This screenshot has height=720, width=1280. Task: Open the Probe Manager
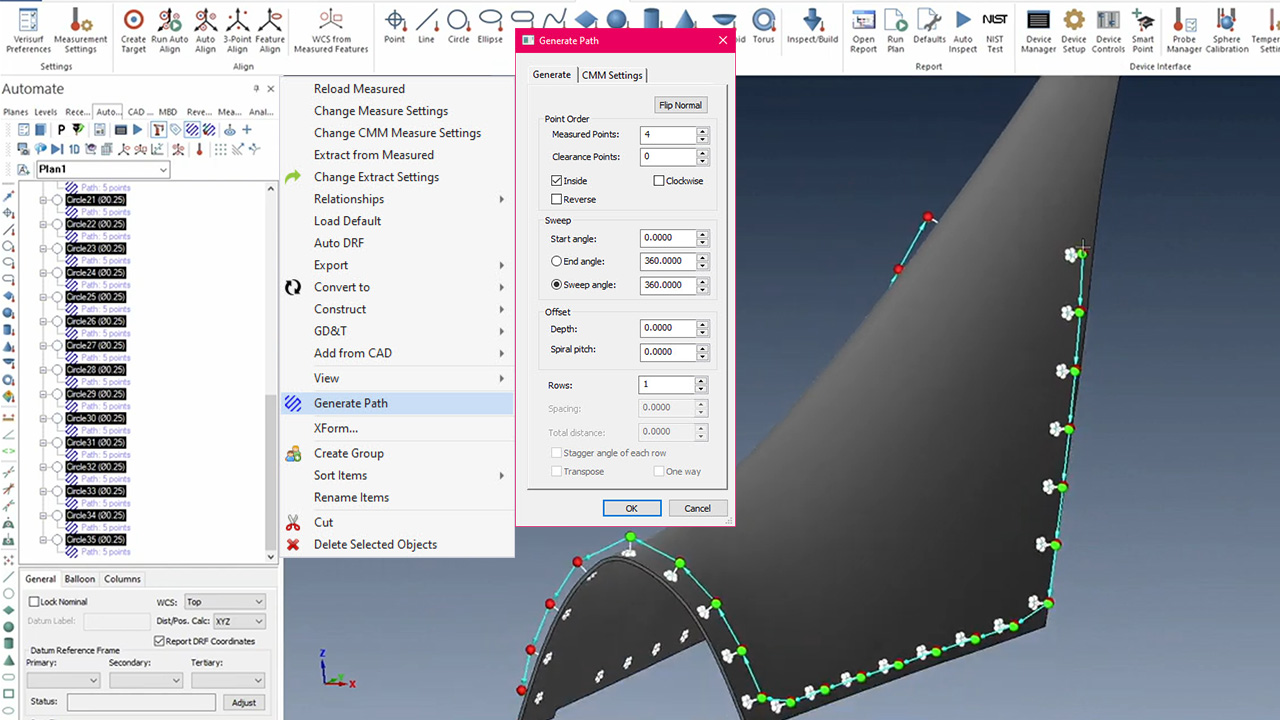point(1184,31)
